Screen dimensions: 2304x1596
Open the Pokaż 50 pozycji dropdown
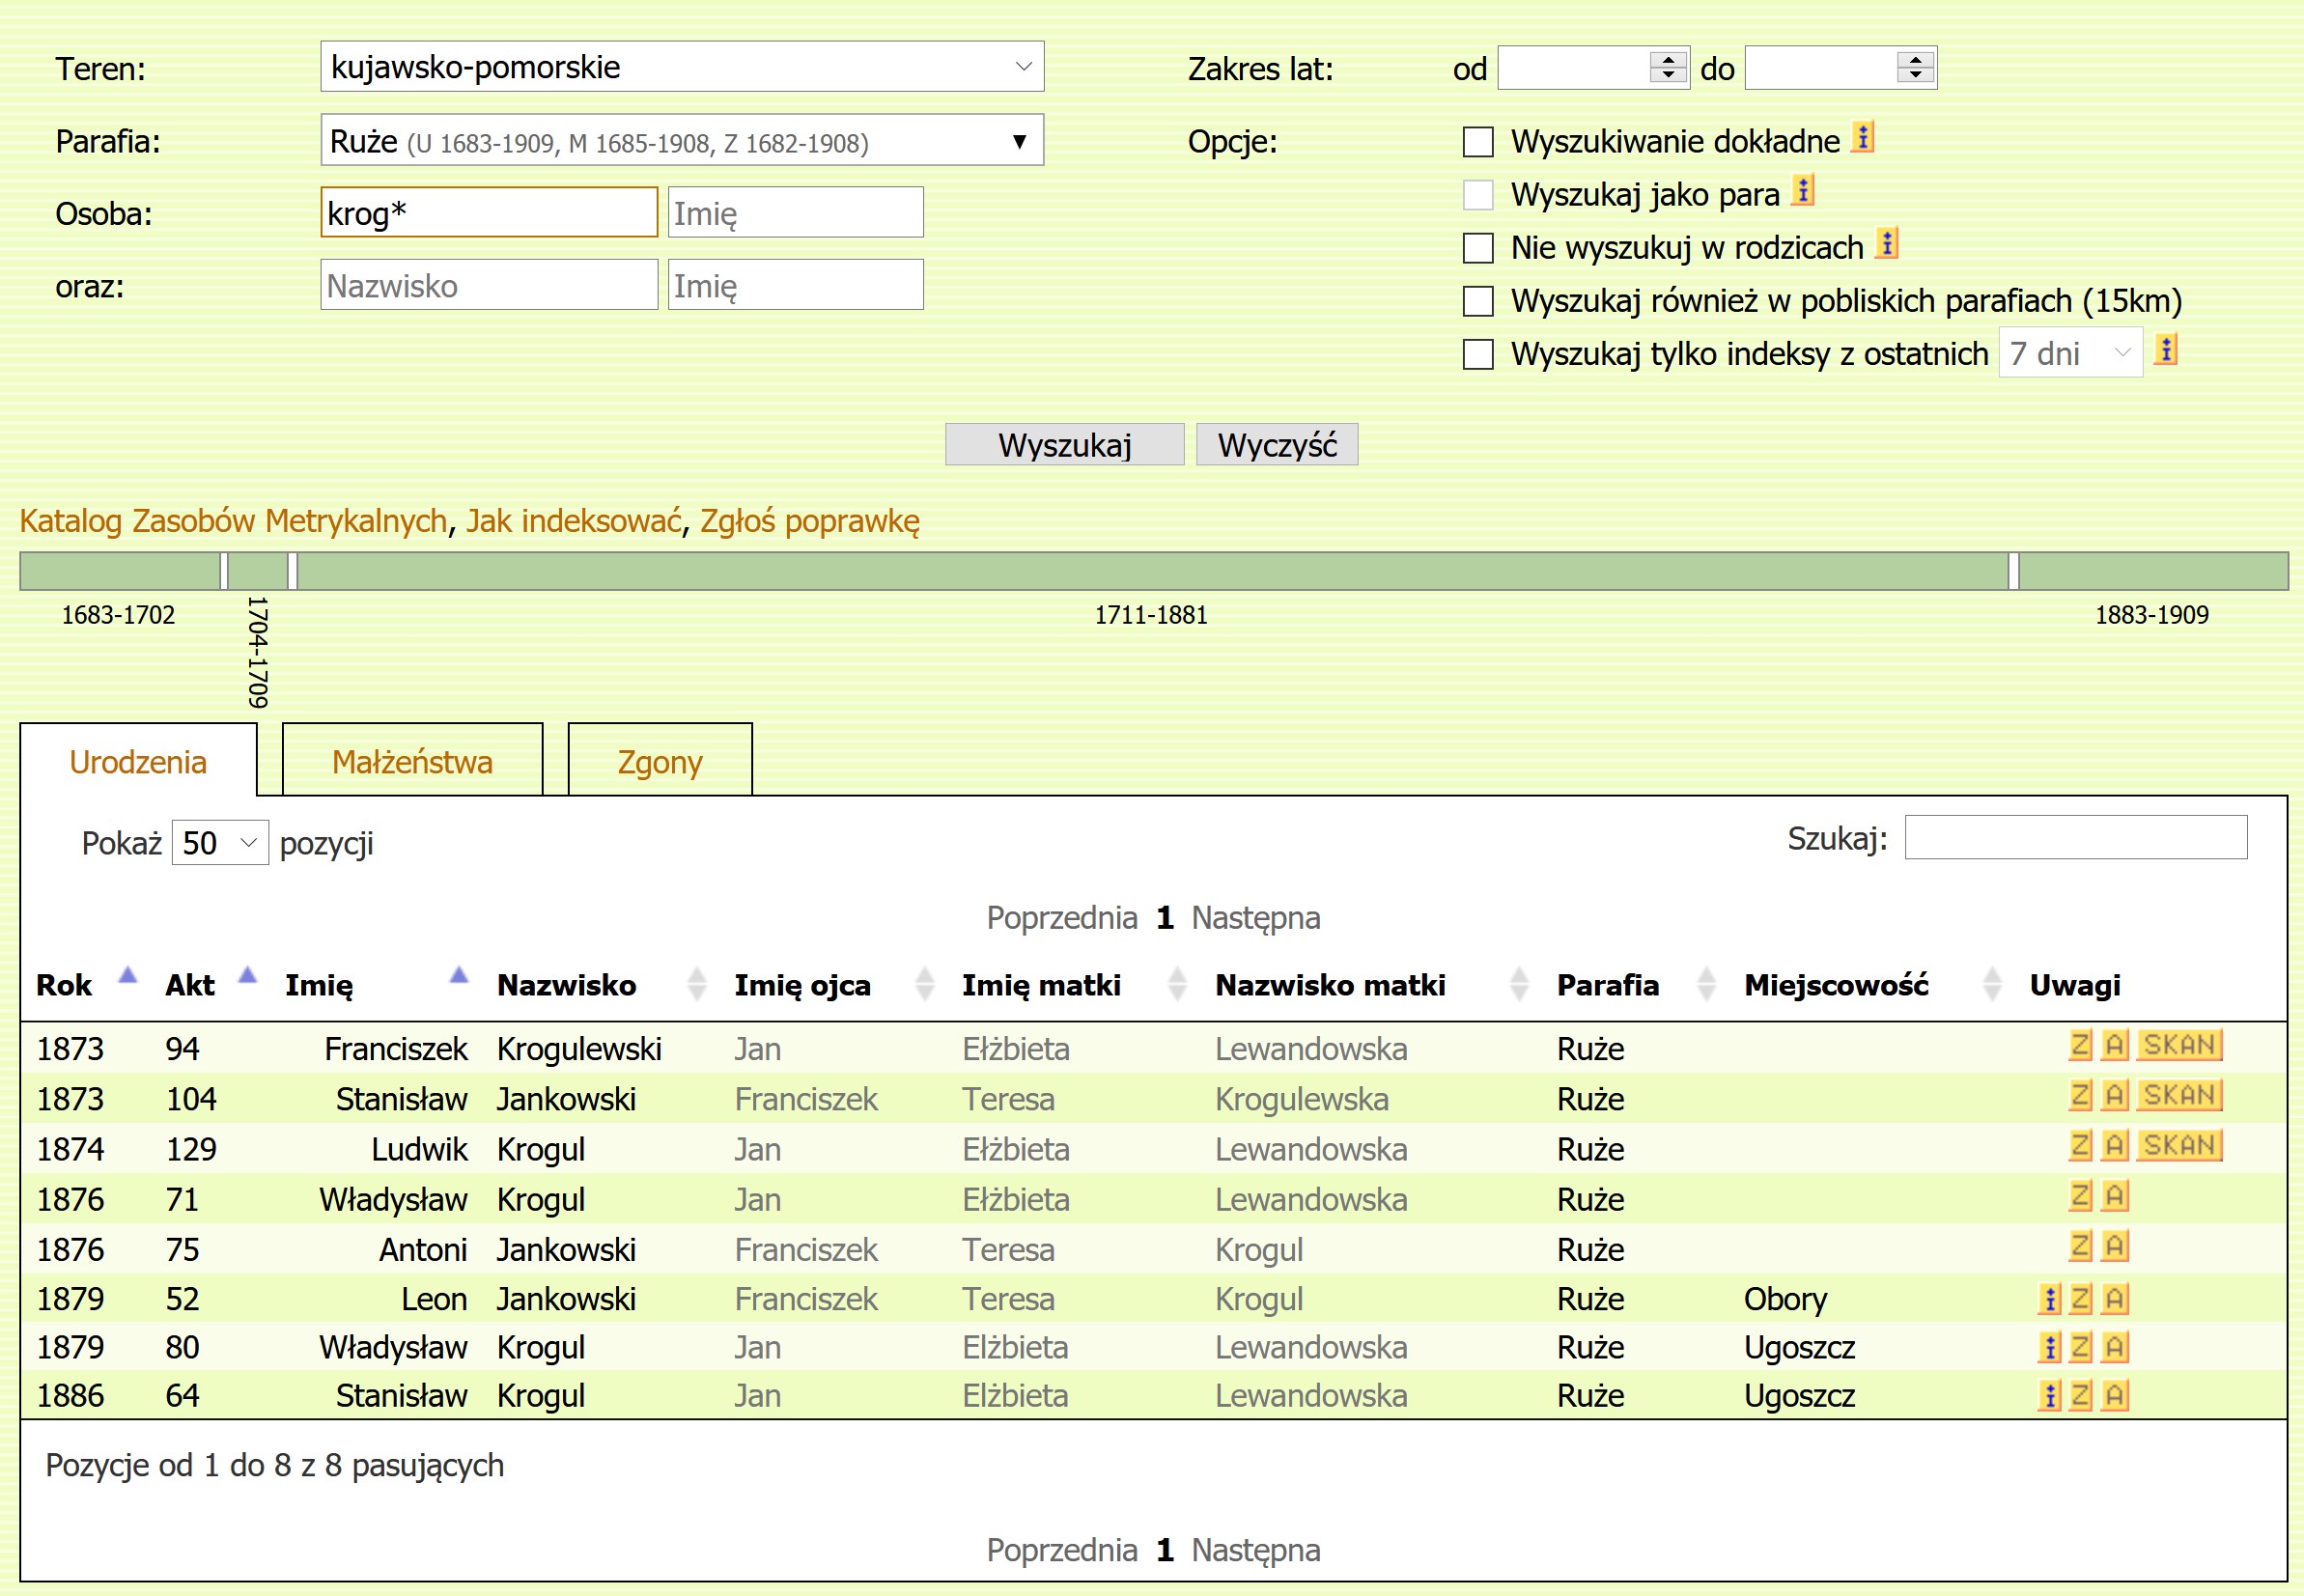pos(220,843)
